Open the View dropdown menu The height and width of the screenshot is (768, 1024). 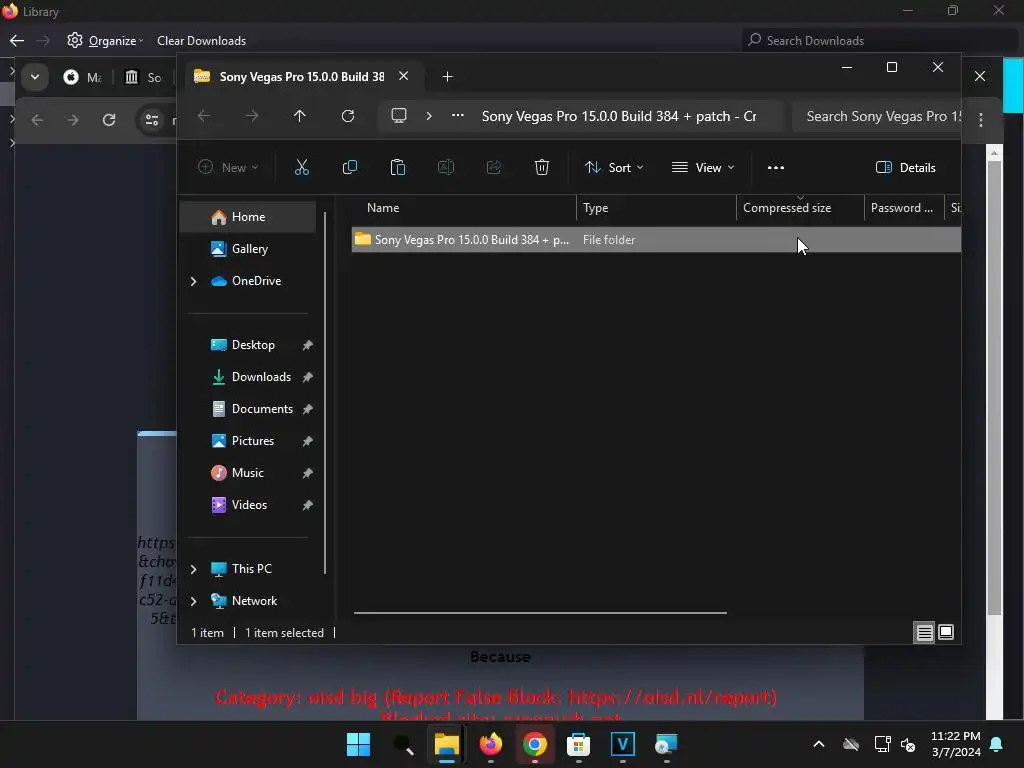click(703, 168)
